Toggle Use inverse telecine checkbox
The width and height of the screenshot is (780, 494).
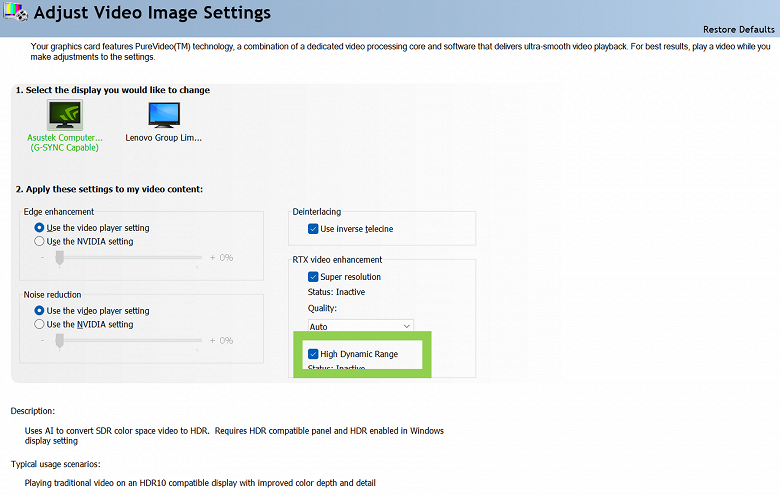click(x=314, y=229)
